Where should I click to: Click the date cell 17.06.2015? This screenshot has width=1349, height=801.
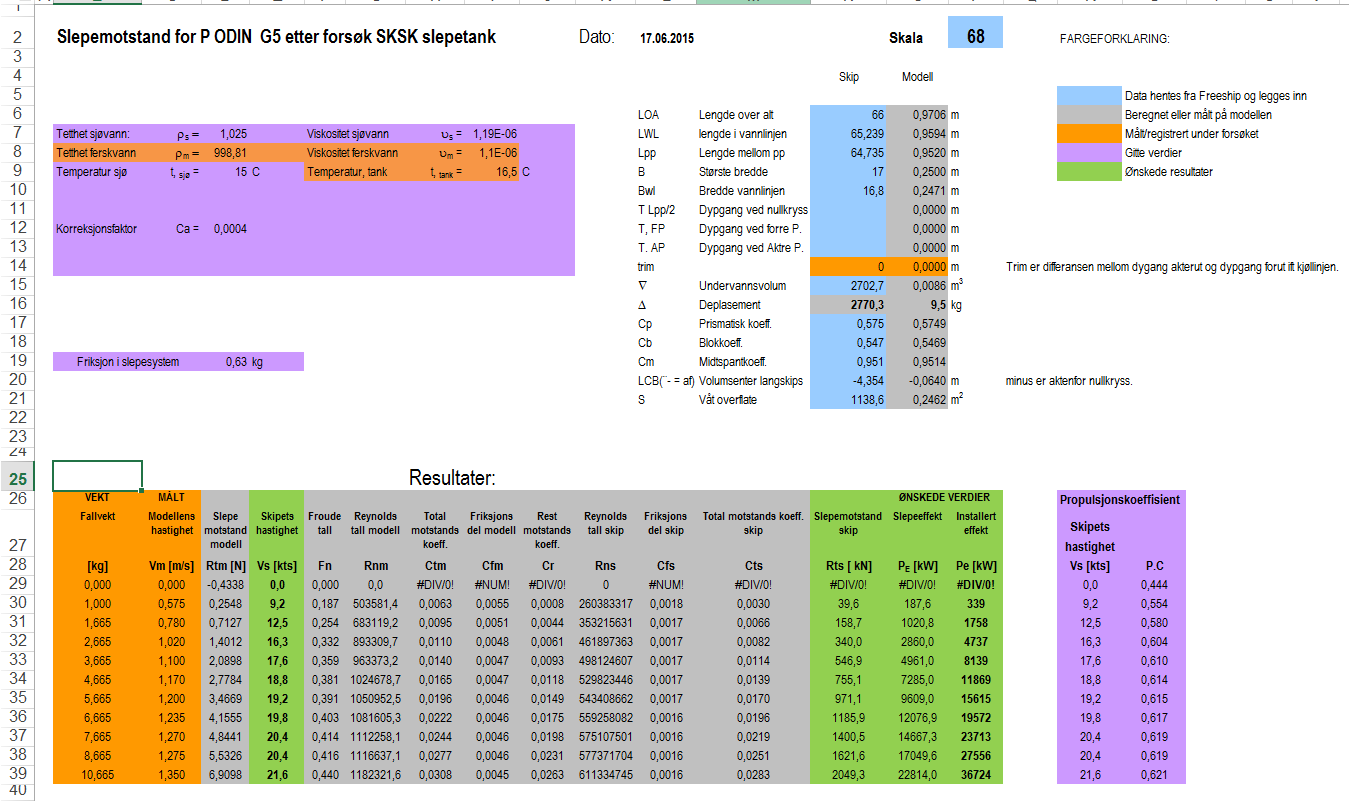click(667, 39)
